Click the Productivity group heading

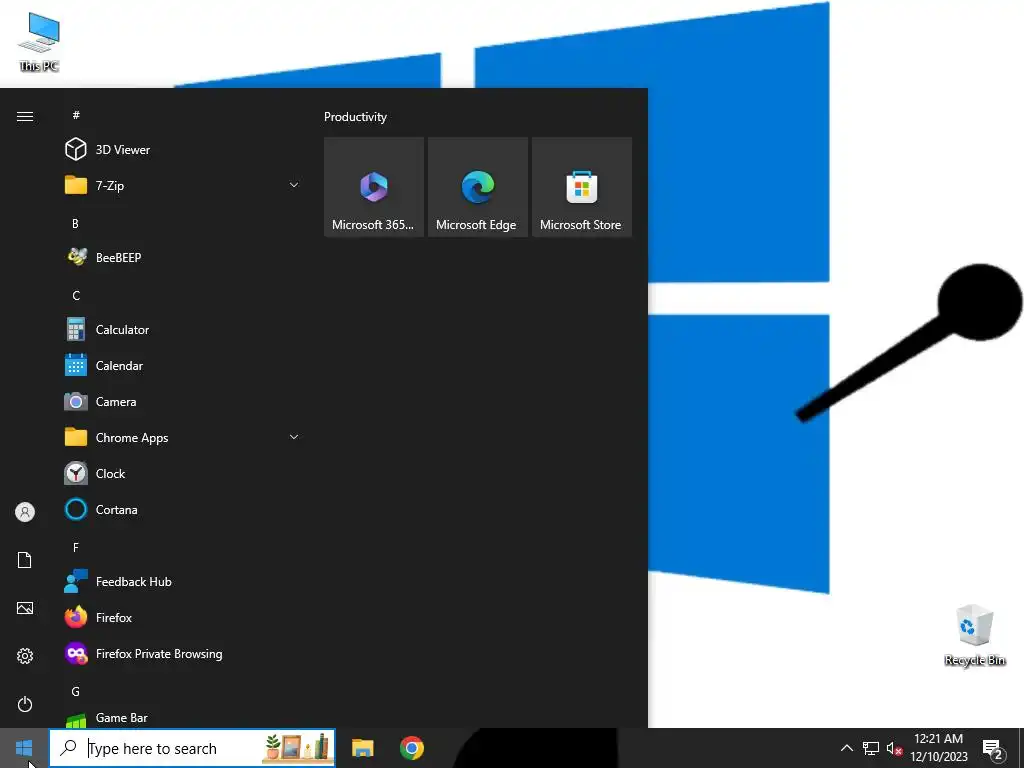coord(355,117)
